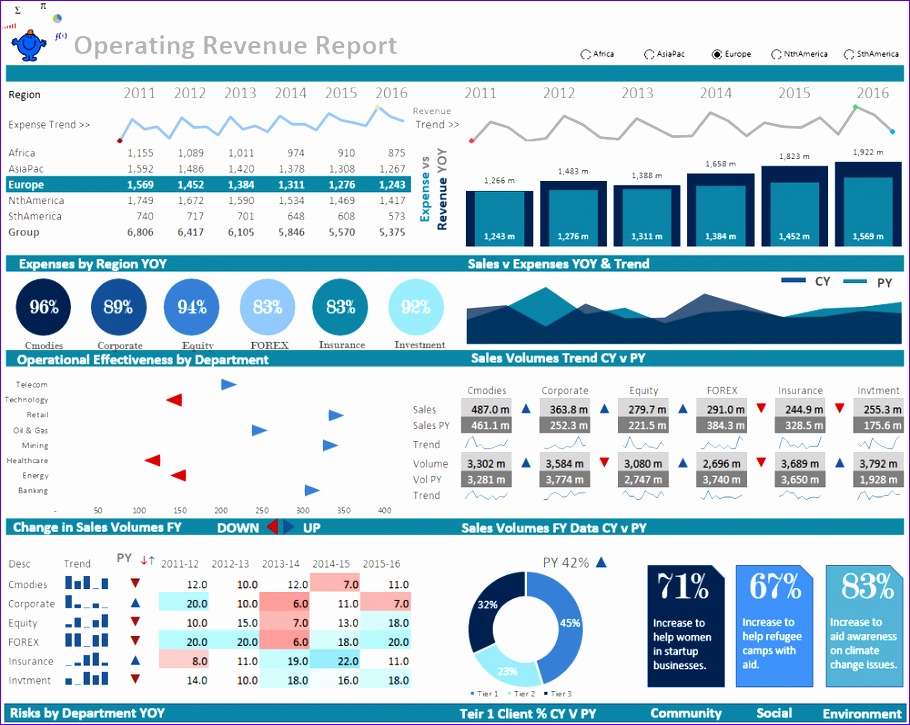Select the SthAmerica region radio button
Image resolution: width=910 pixels, height=725 pixels.
(x=847, y=54)
